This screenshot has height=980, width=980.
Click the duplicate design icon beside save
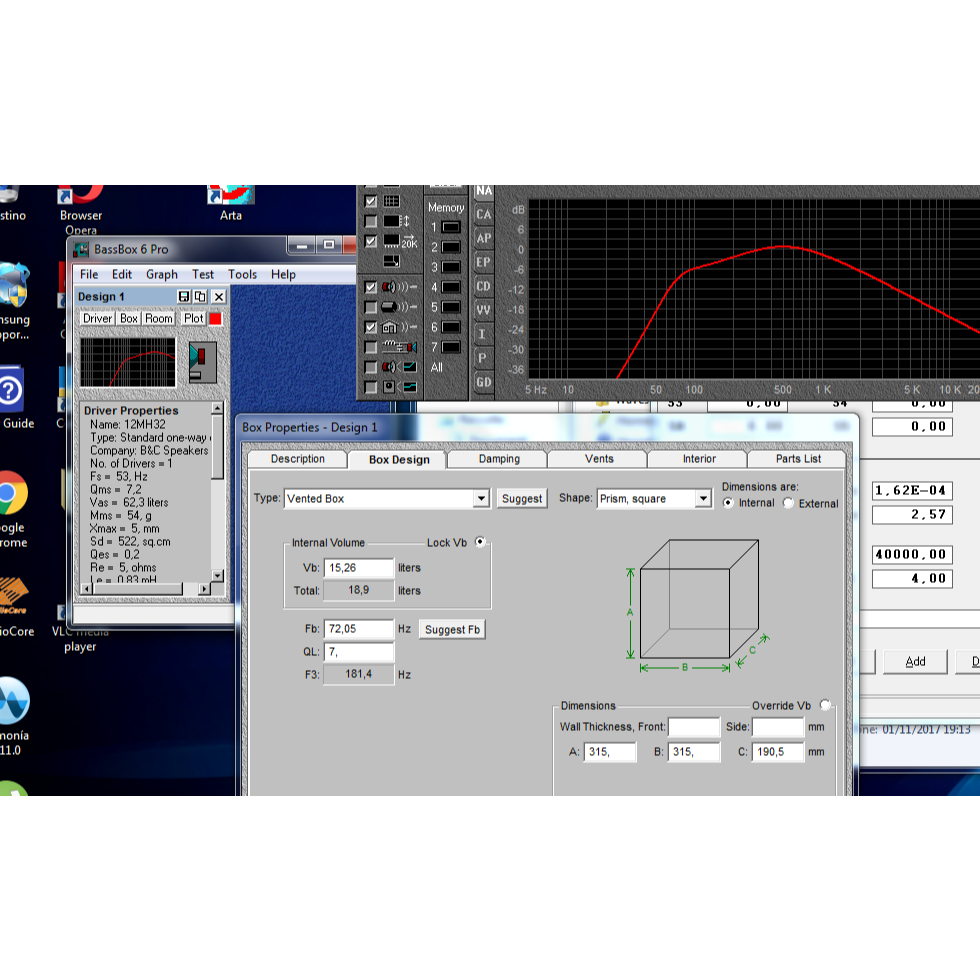200,297
